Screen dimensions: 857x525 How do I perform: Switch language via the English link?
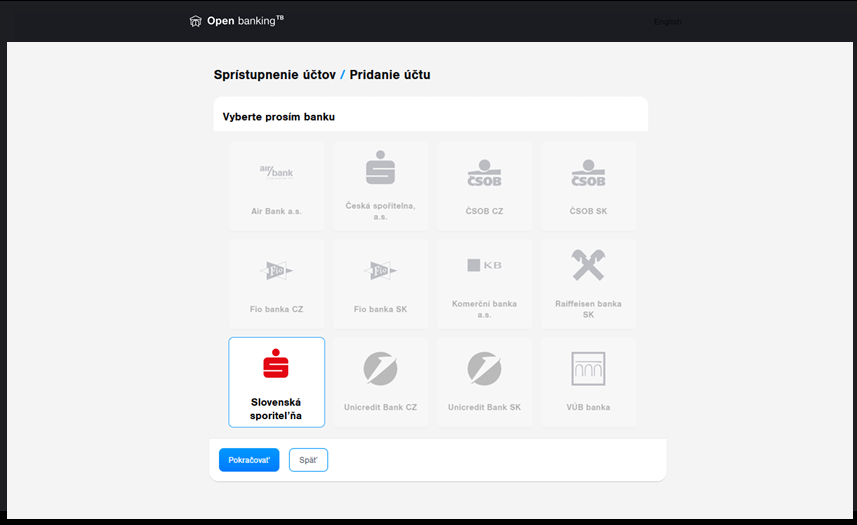[667, 22]
